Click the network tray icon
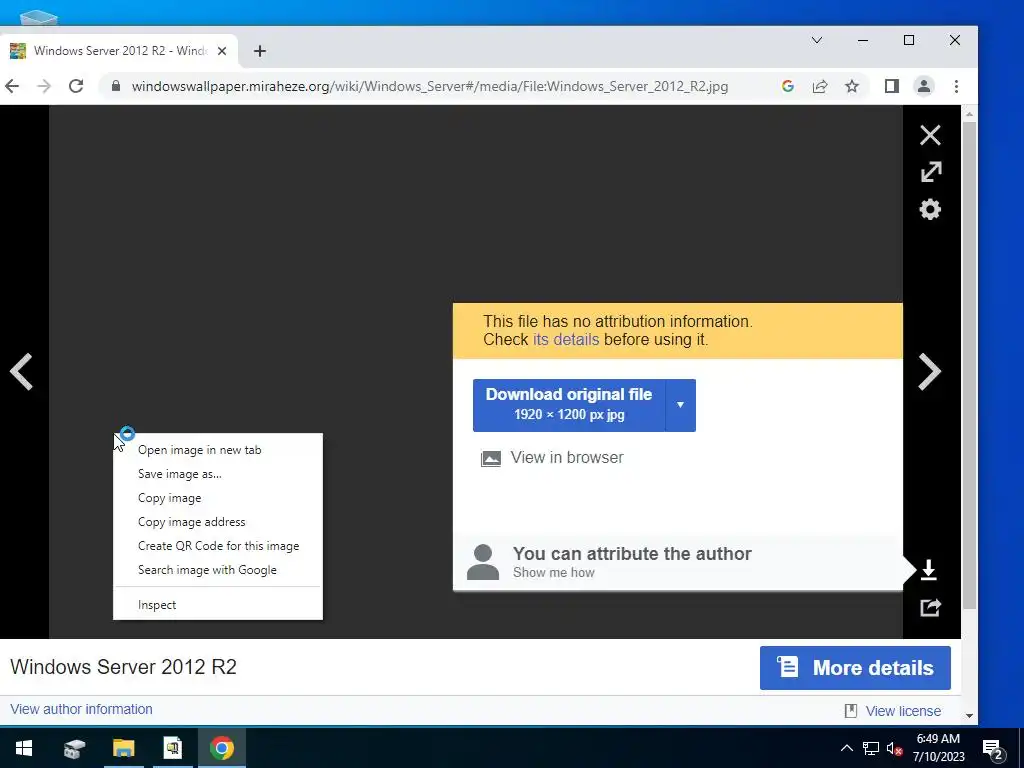 (x=871, y=748)
